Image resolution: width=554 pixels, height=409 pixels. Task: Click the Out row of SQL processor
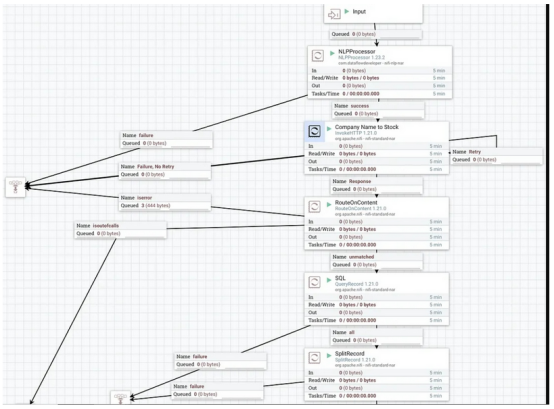pos(377,313)
